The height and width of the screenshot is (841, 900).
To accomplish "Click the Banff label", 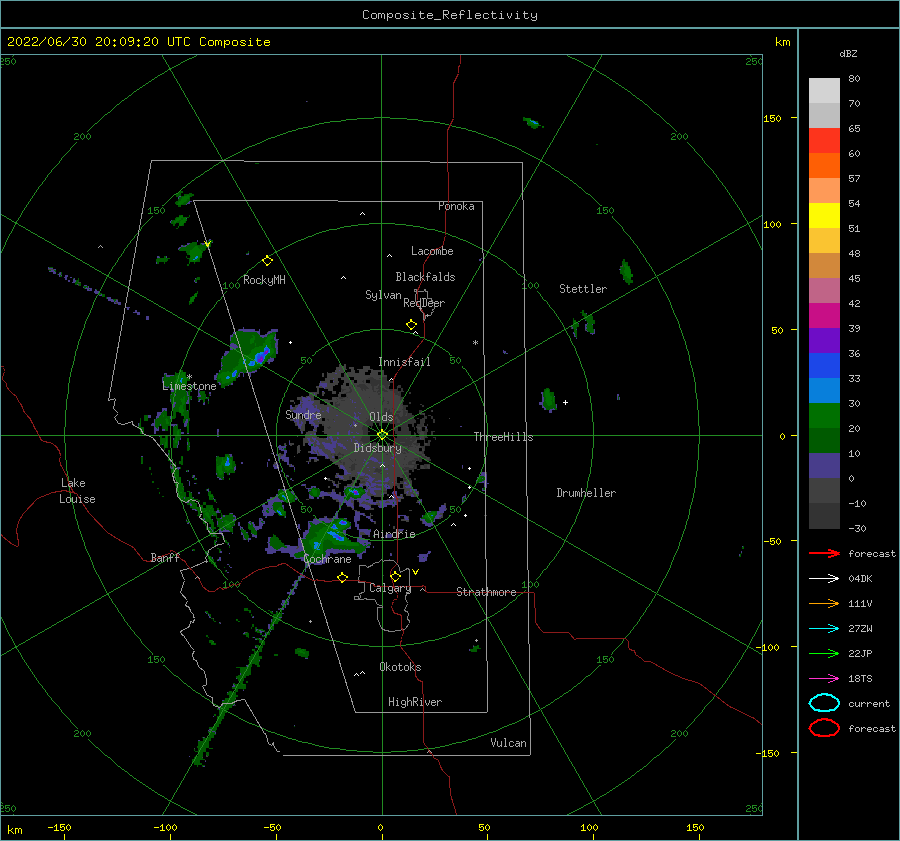I will pyautogui.click(x=165, y=557).
